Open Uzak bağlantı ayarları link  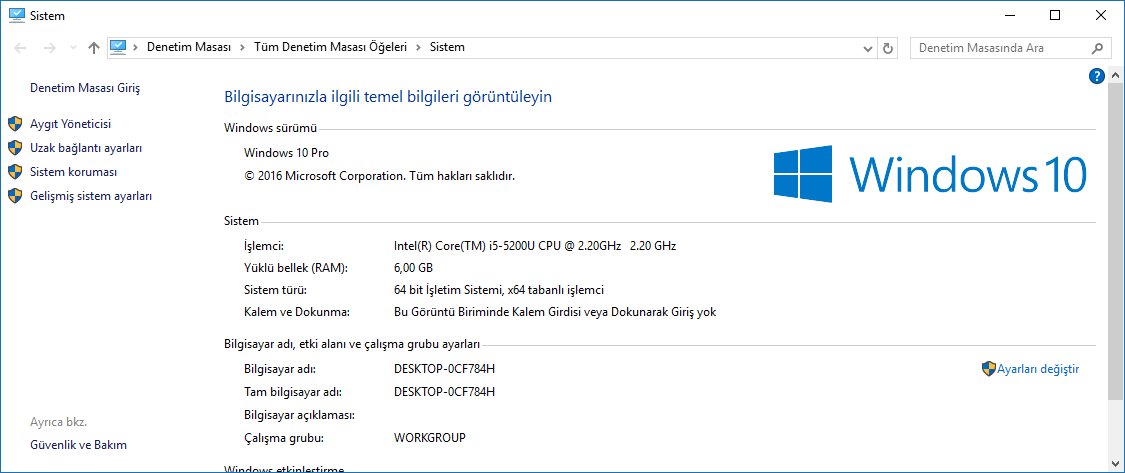pyautogui.click(x=86, y=148)
